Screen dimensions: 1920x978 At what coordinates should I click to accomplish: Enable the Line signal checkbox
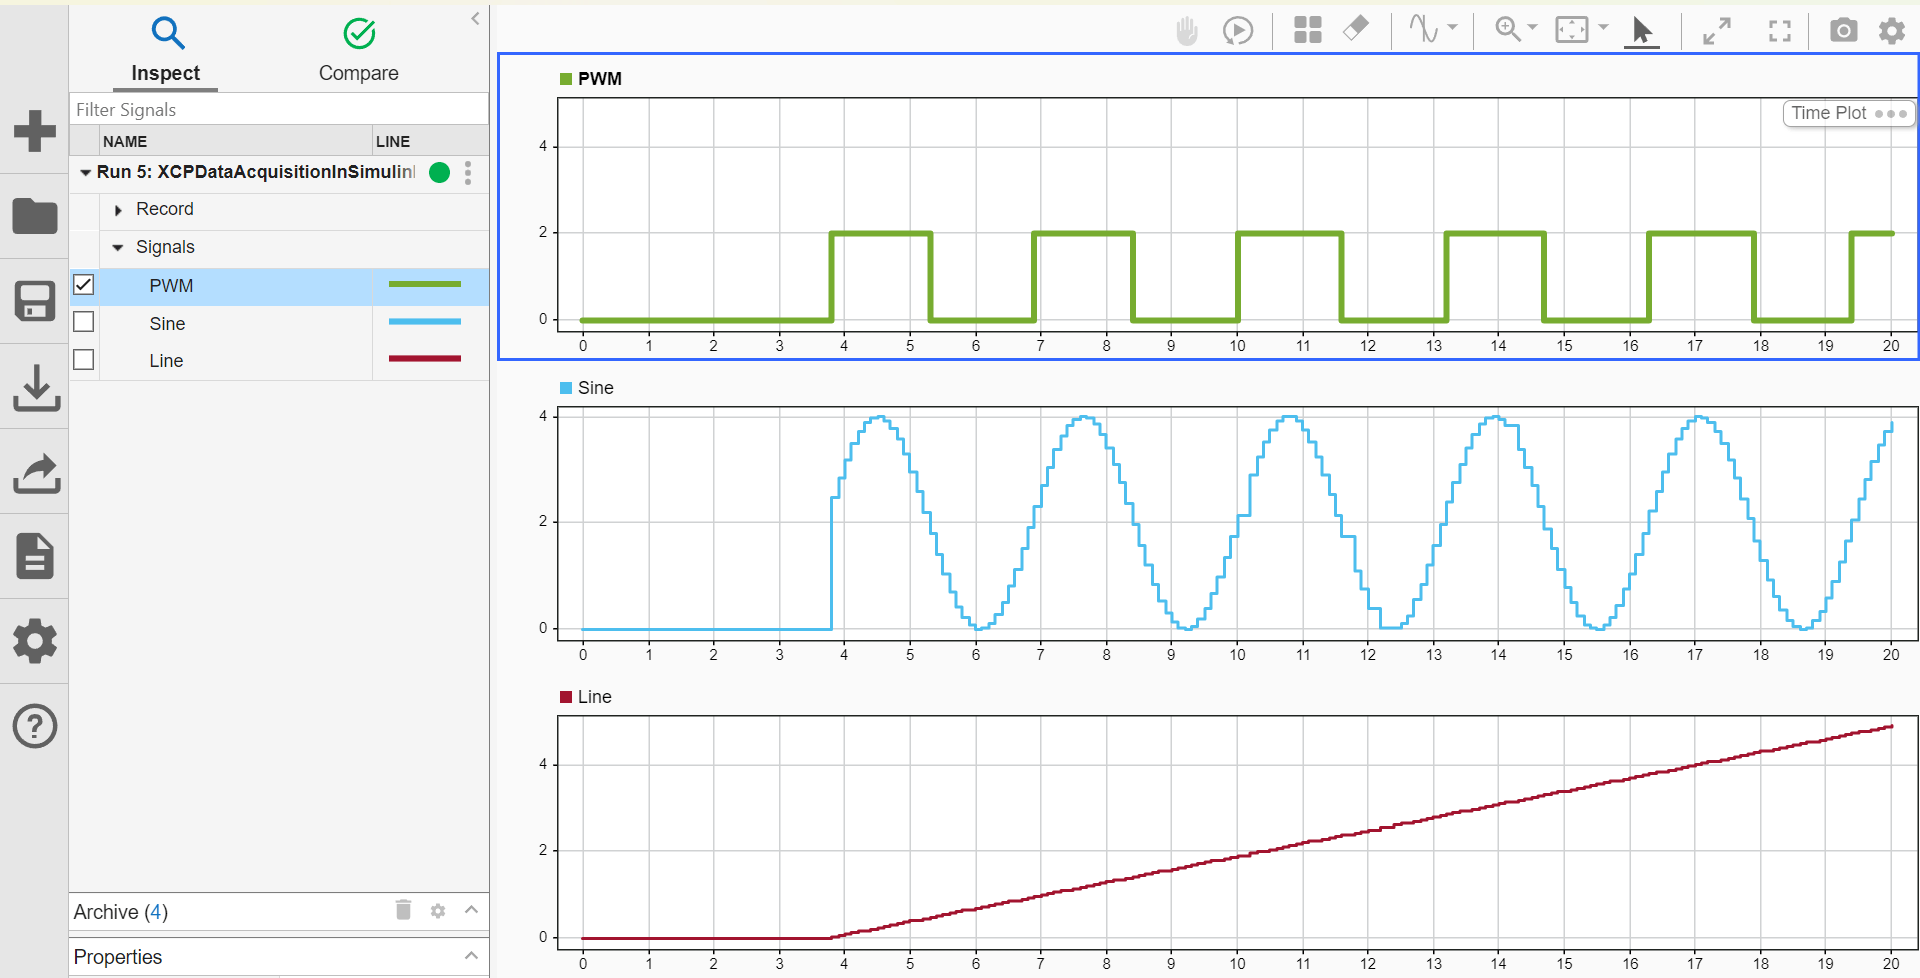coord(84,359)
